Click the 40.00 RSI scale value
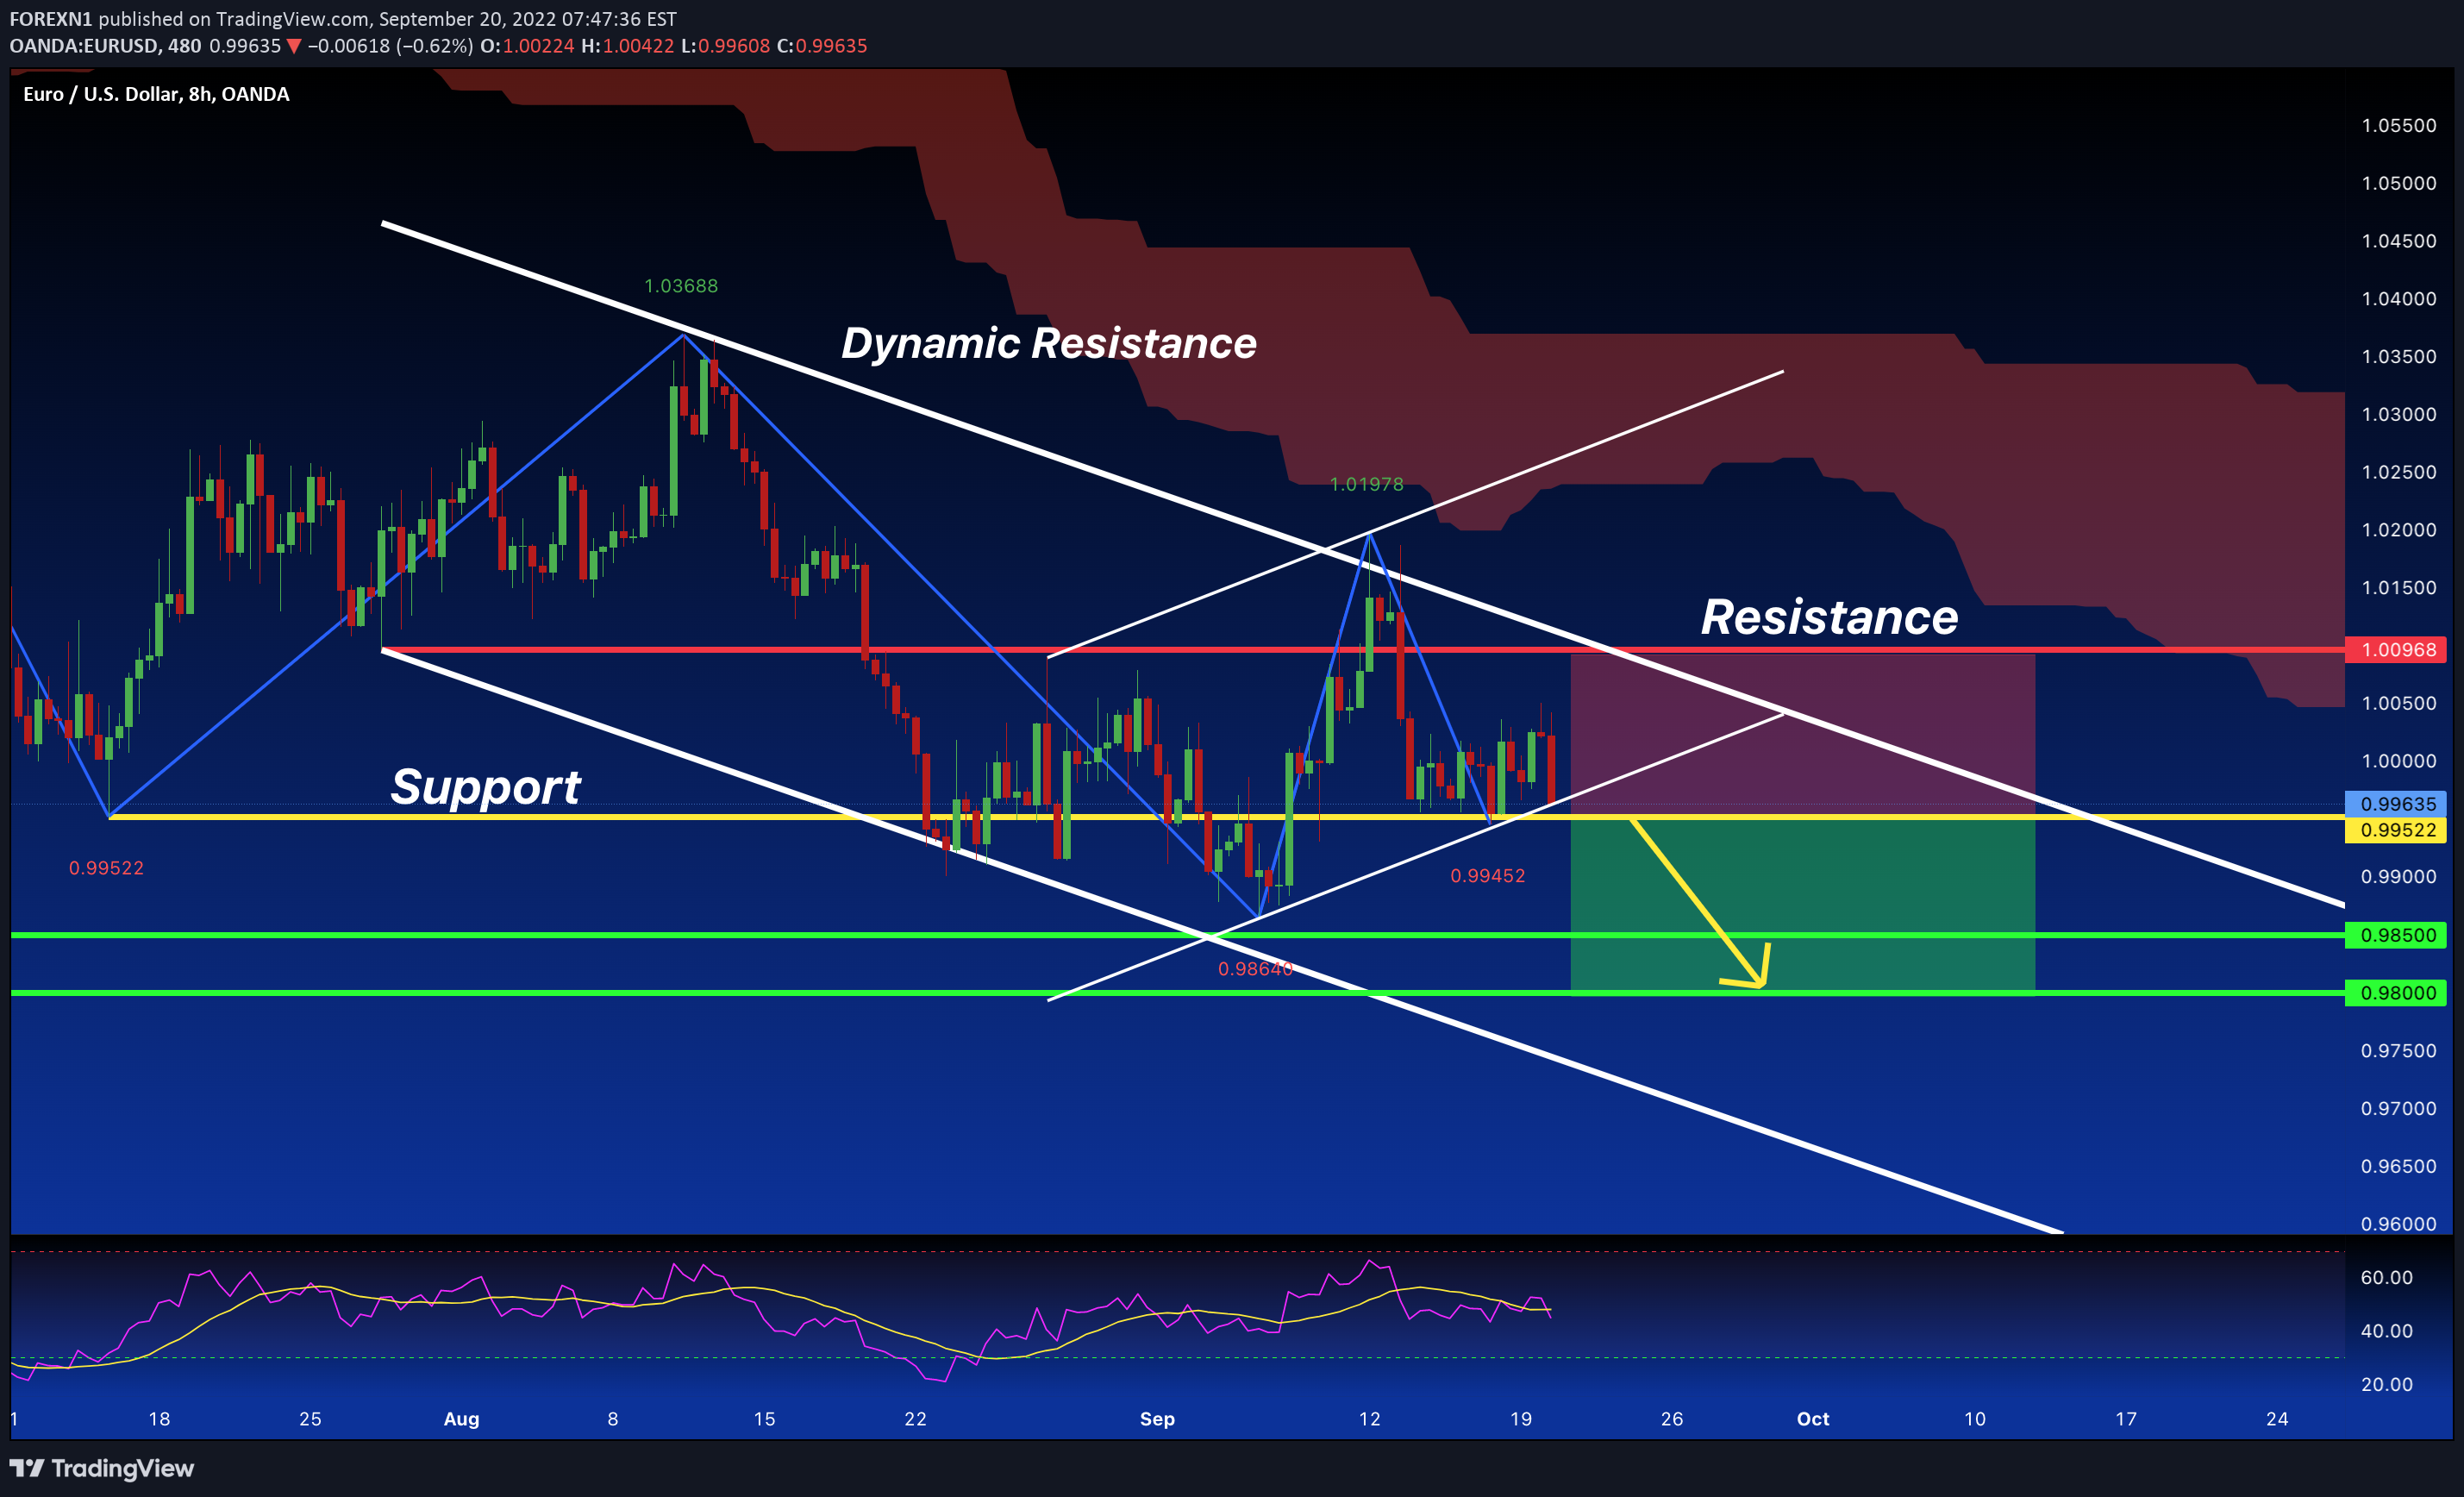This screenshot has width=2464, height=1497. (x=2387, y=1331)
